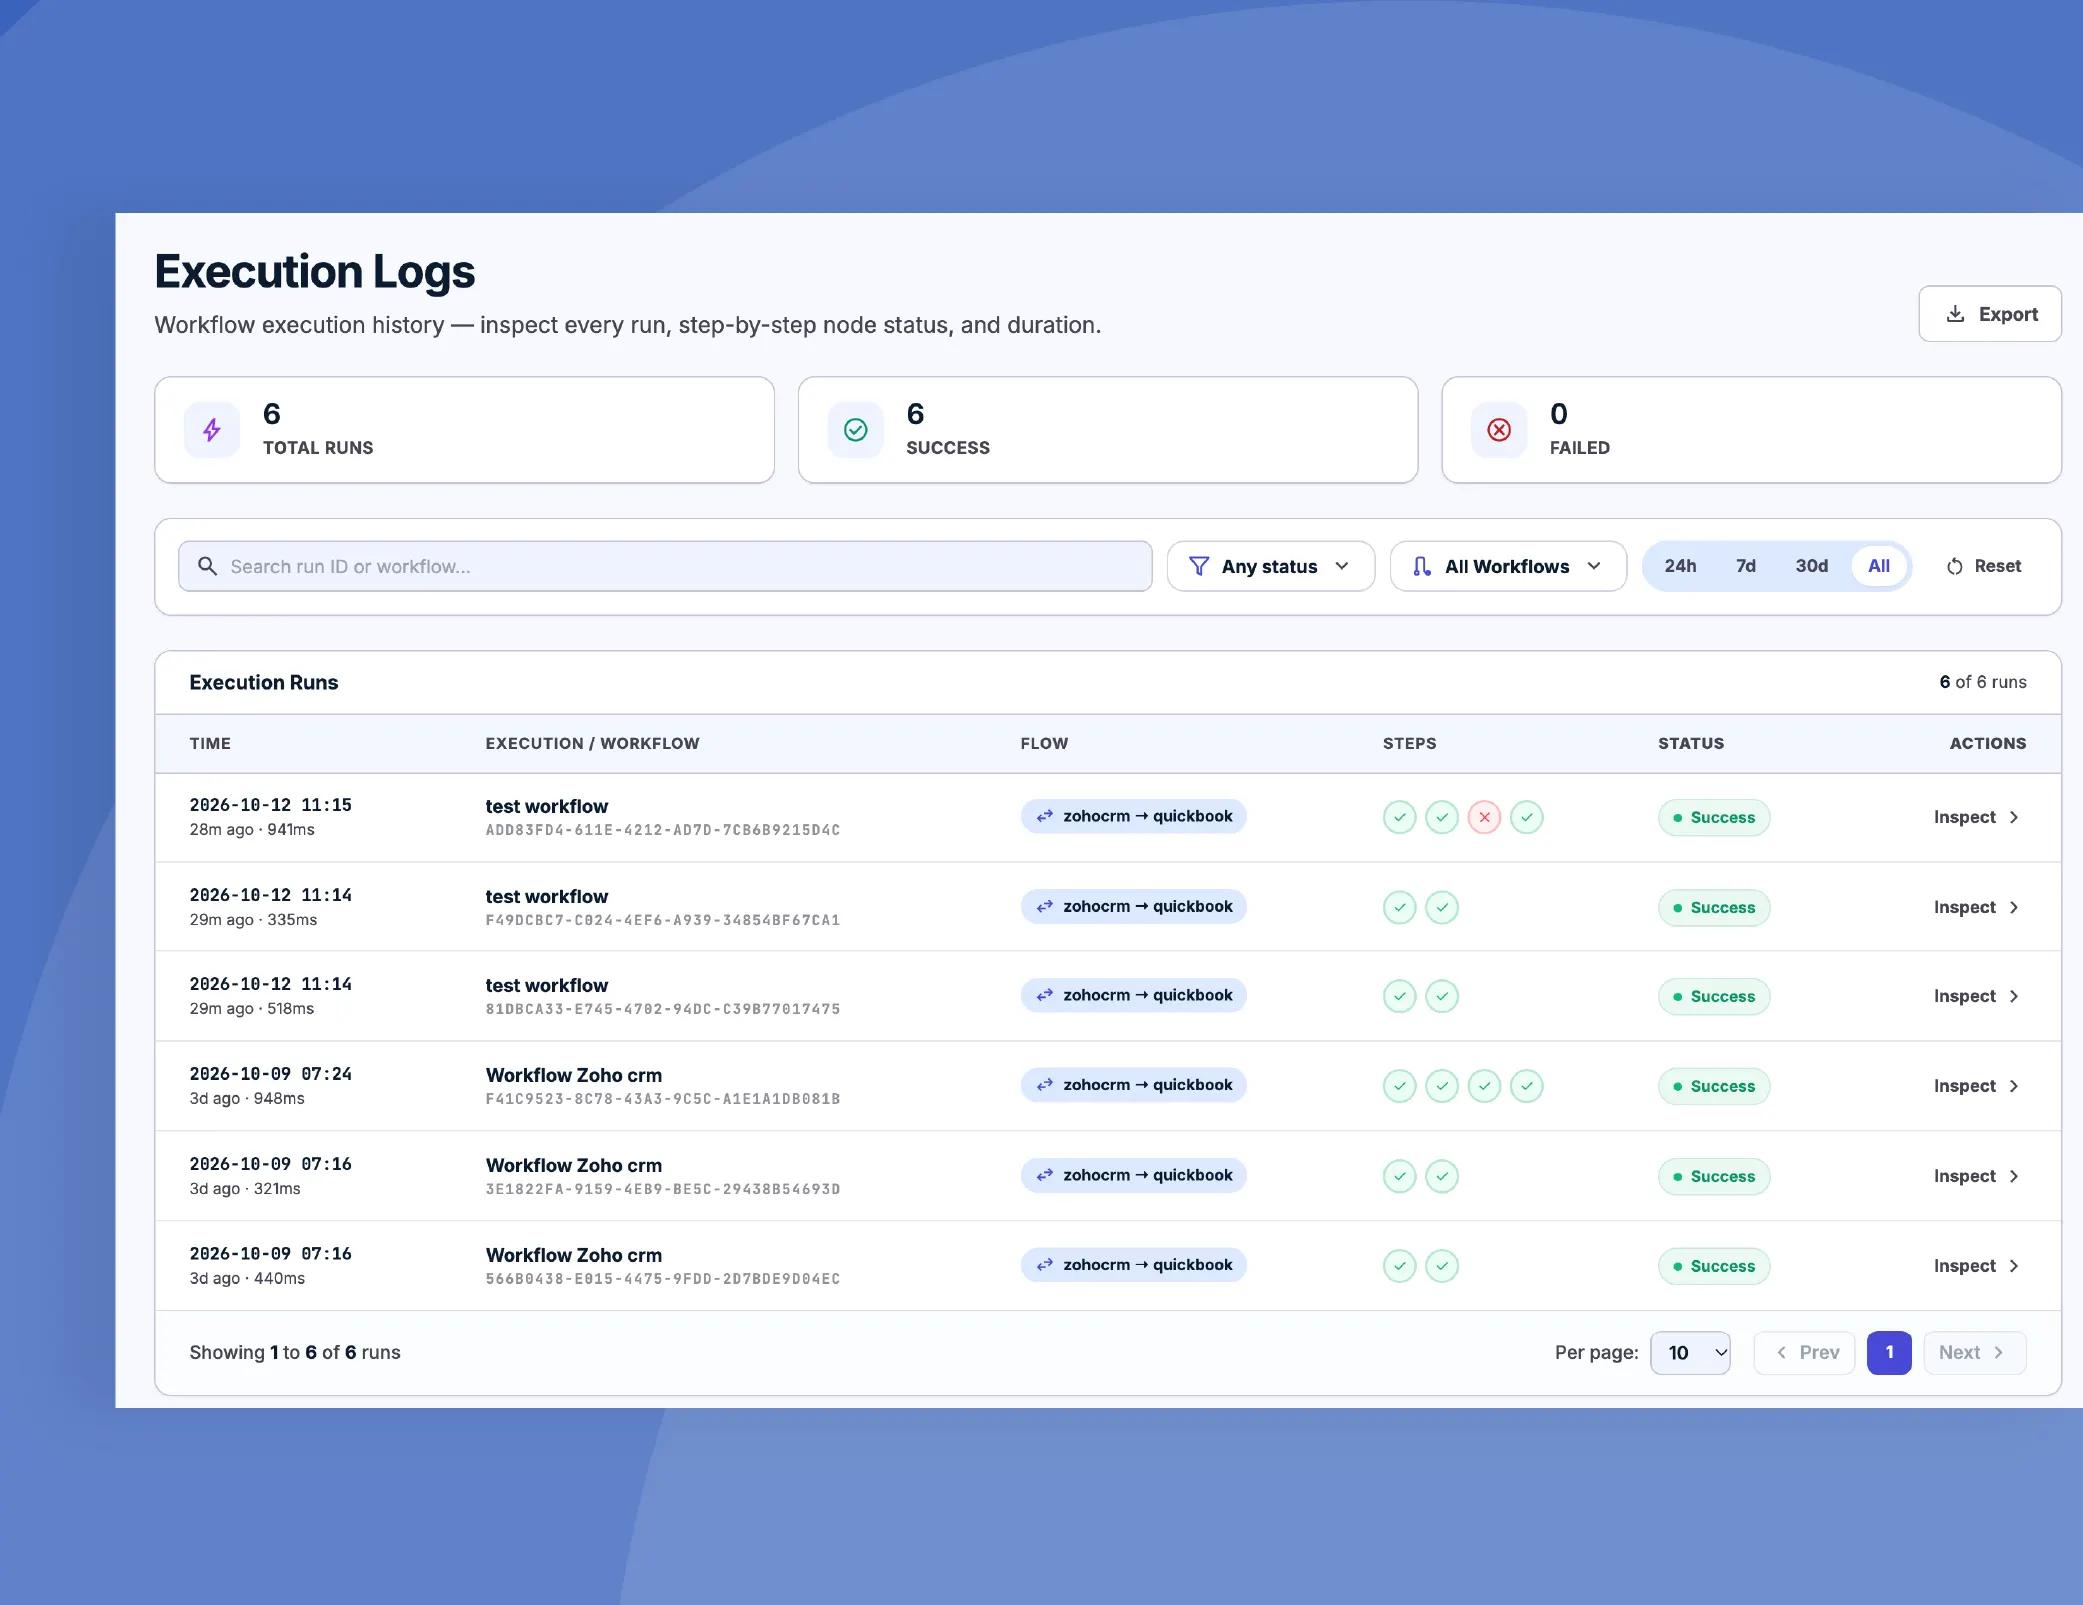Open the Per page 10 selector
2083x1605 pixels.
1690,1353
